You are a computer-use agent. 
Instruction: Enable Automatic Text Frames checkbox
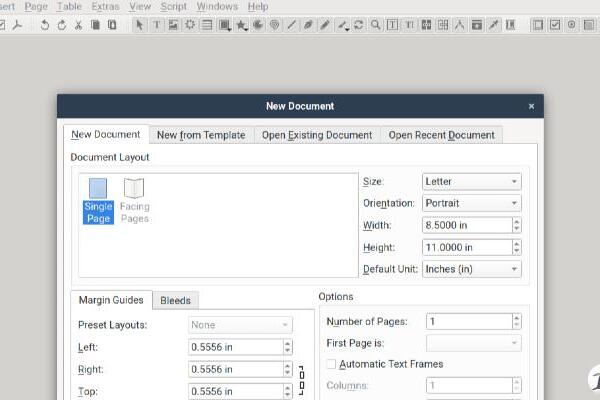(333, 364)
